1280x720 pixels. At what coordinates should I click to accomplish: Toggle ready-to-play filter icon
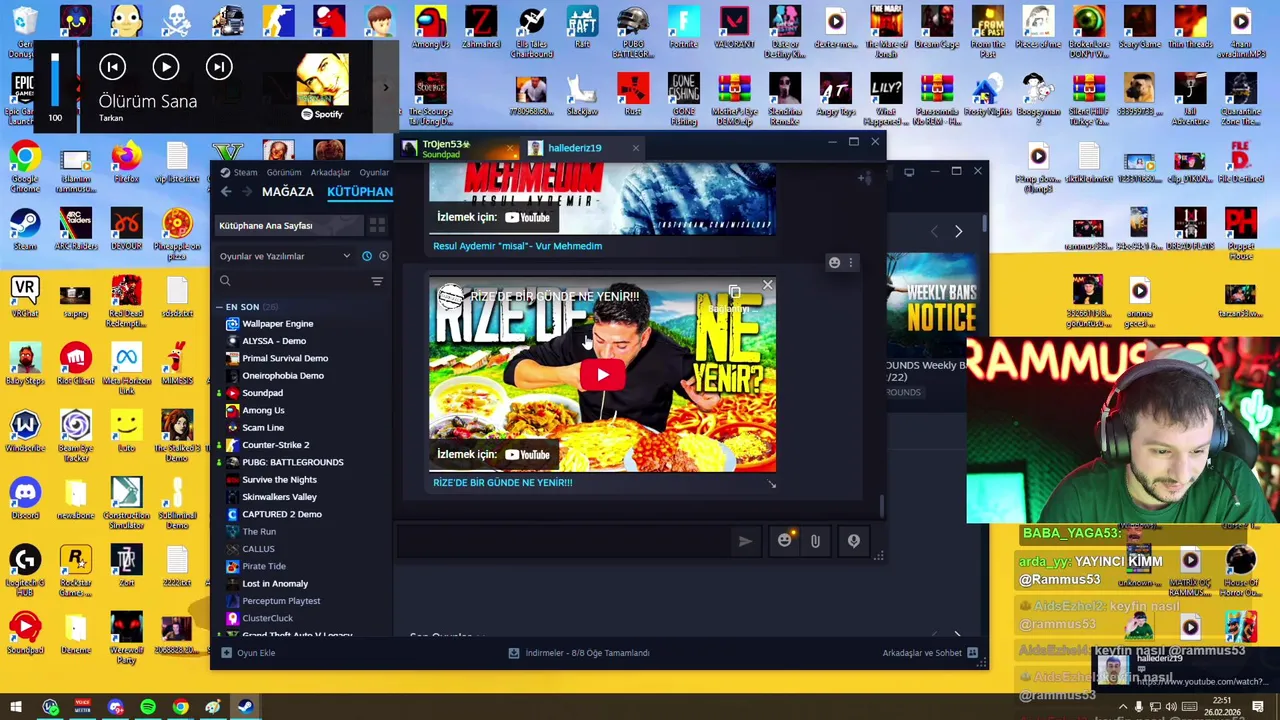click(384, 256)
